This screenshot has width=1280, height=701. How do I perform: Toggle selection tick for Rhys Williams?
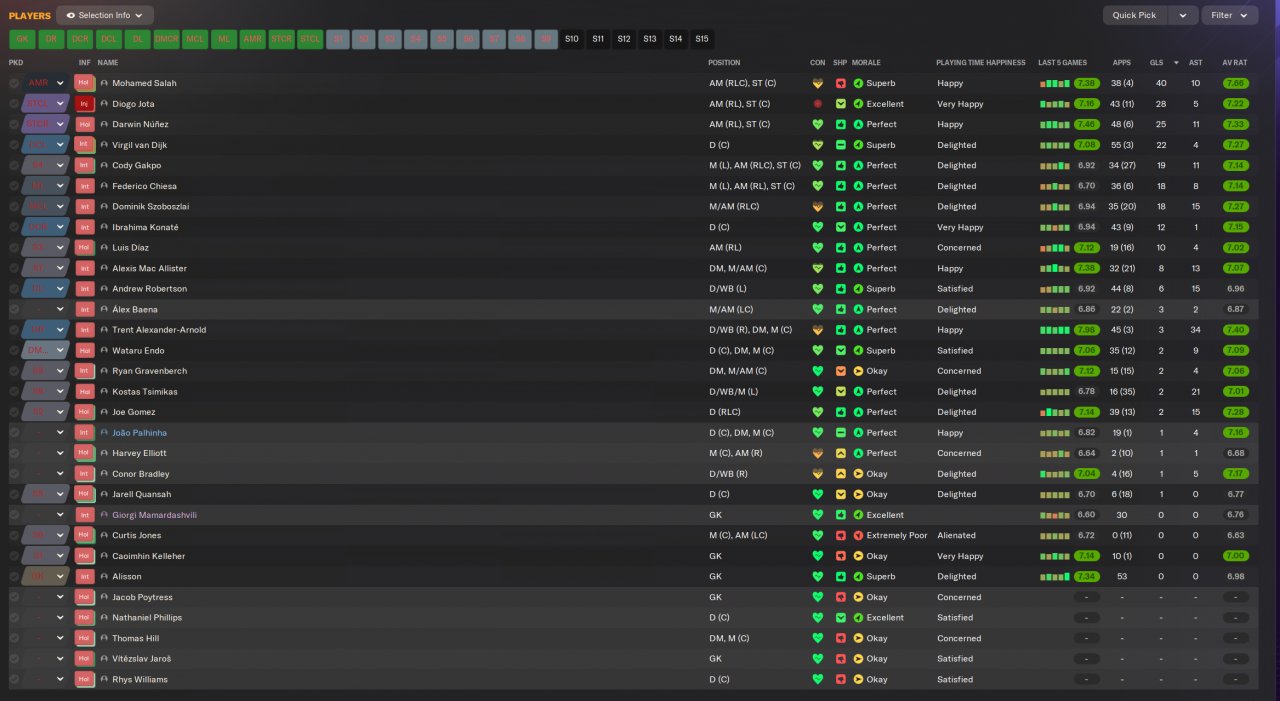pos(14,680)
